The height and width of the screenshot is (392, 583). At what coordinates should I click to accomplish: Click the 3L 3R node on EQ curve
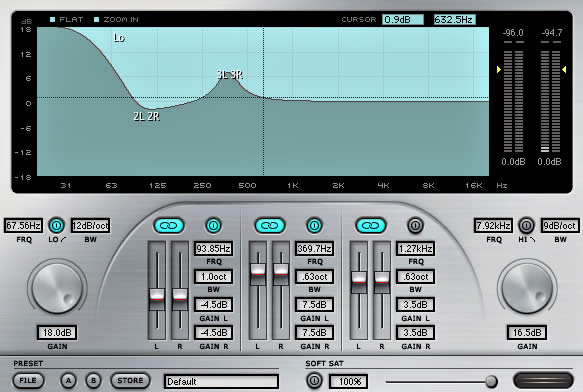tap(230, 75)
